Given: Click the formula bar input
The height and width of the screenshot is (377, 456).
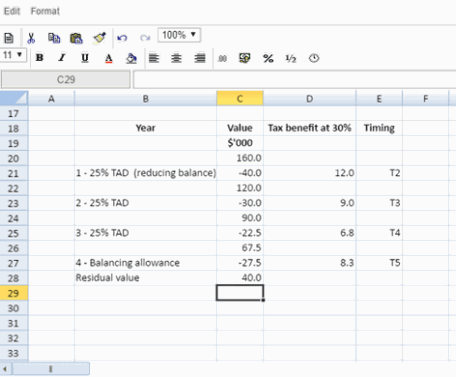Looking at the screenshot, I should pyautogui.click(x=295, y=80).
